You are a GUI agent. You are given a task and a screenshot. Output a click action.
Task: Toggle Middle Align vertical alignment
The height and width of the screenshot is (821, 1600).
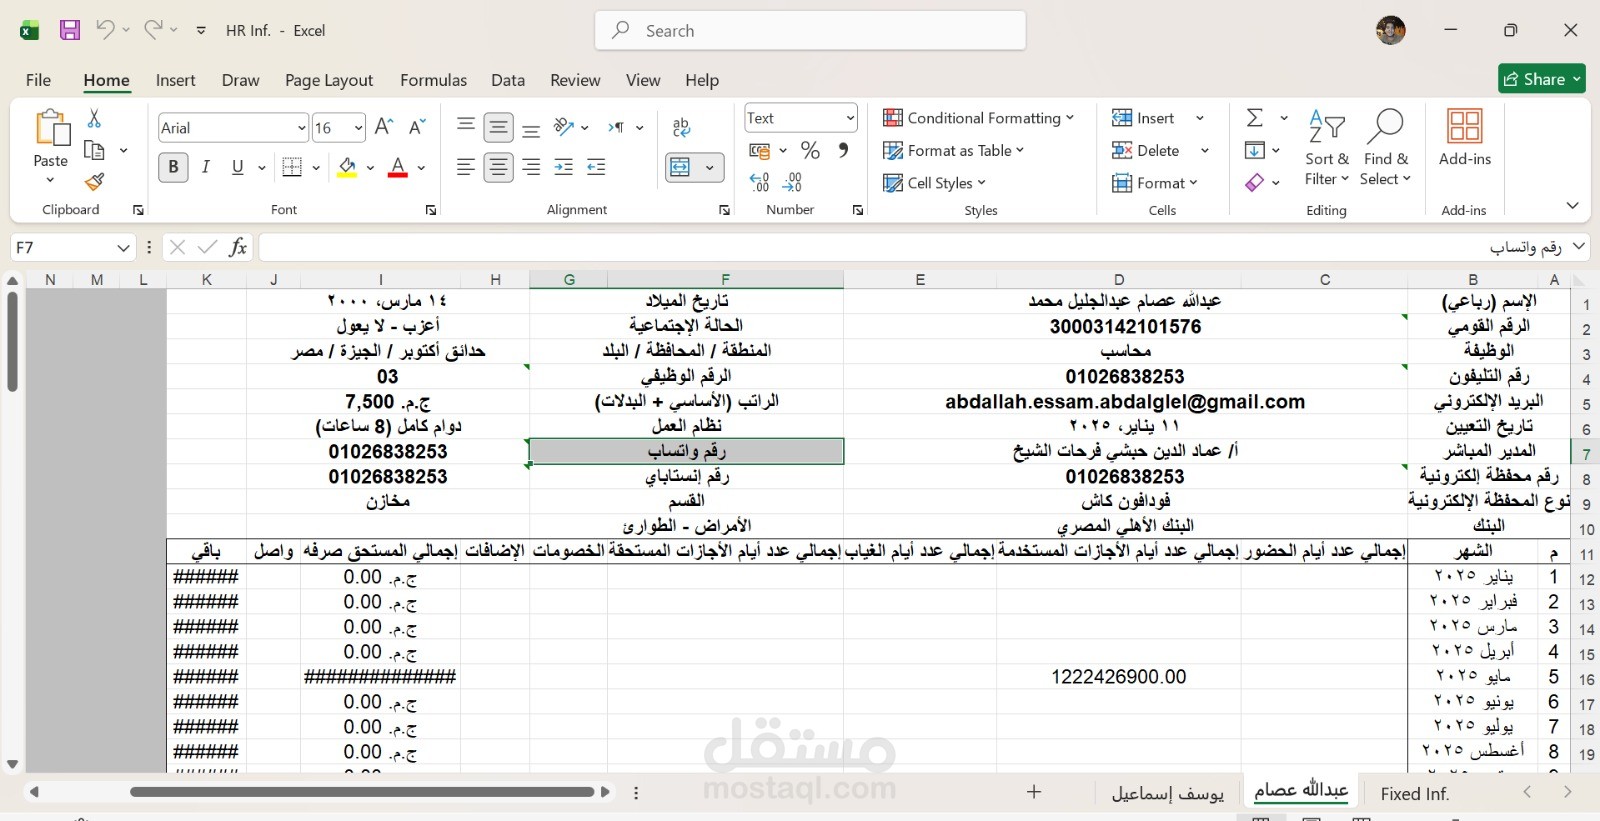[498, 127]
